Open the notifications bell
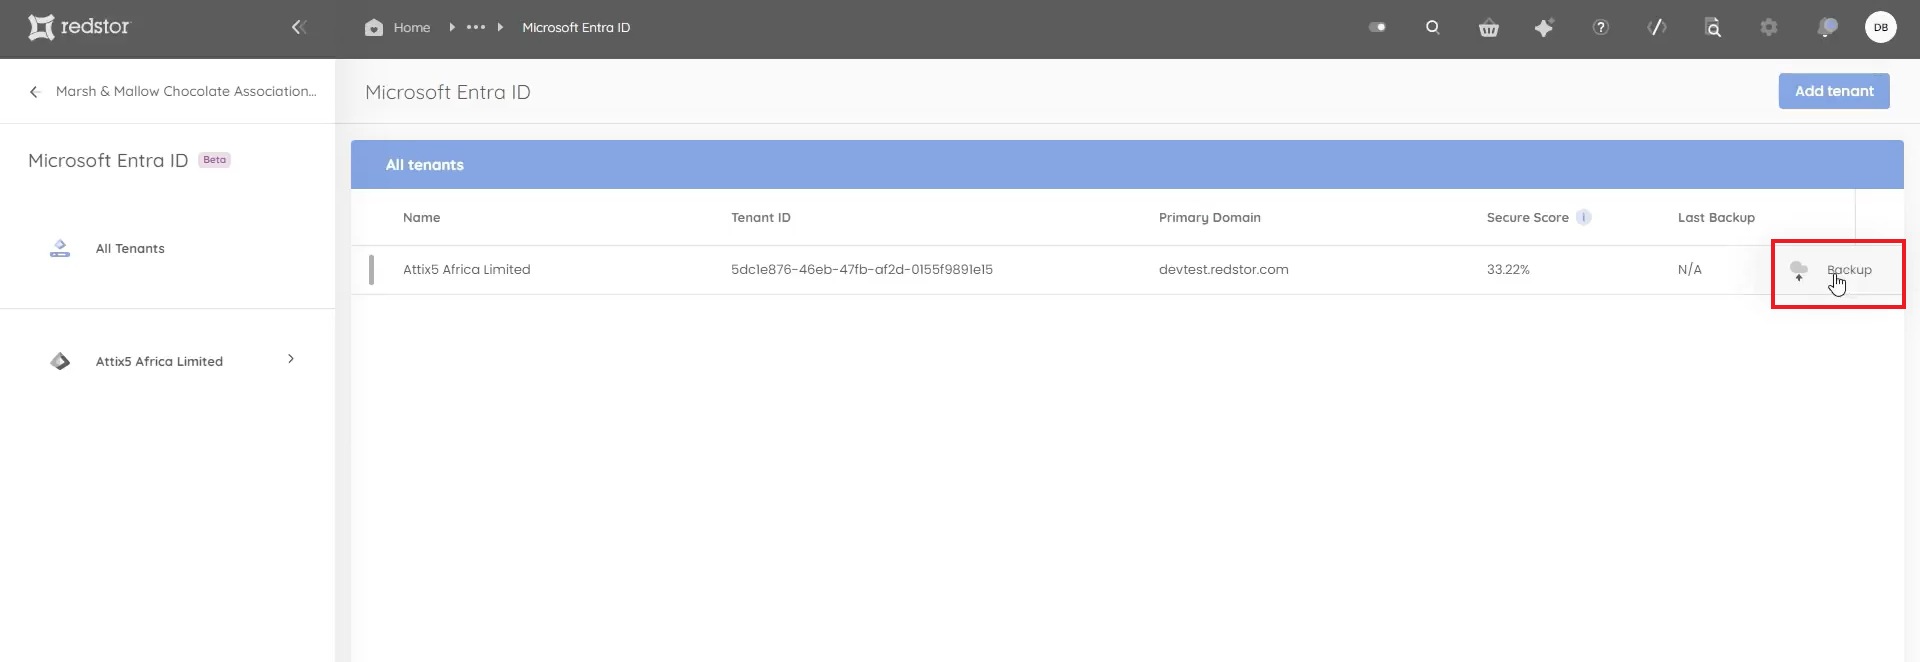The height and width of the screenshot is (662, 1920). click(x=1827, y=28)
